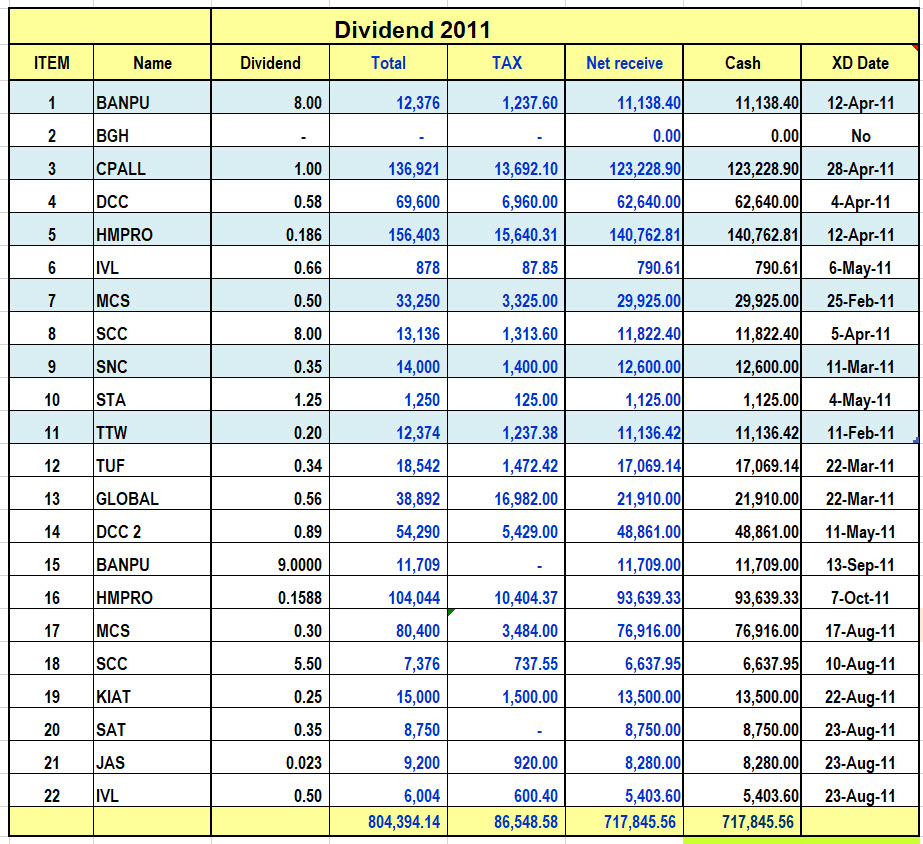Select Dividend cell 5.50

click(x=270, y=658)
